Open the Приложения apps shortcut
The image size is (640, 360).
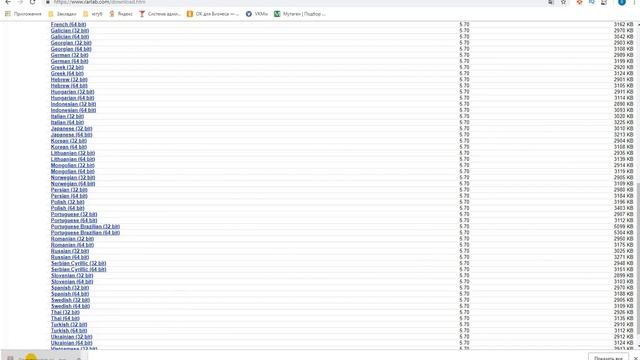[23, 14]
